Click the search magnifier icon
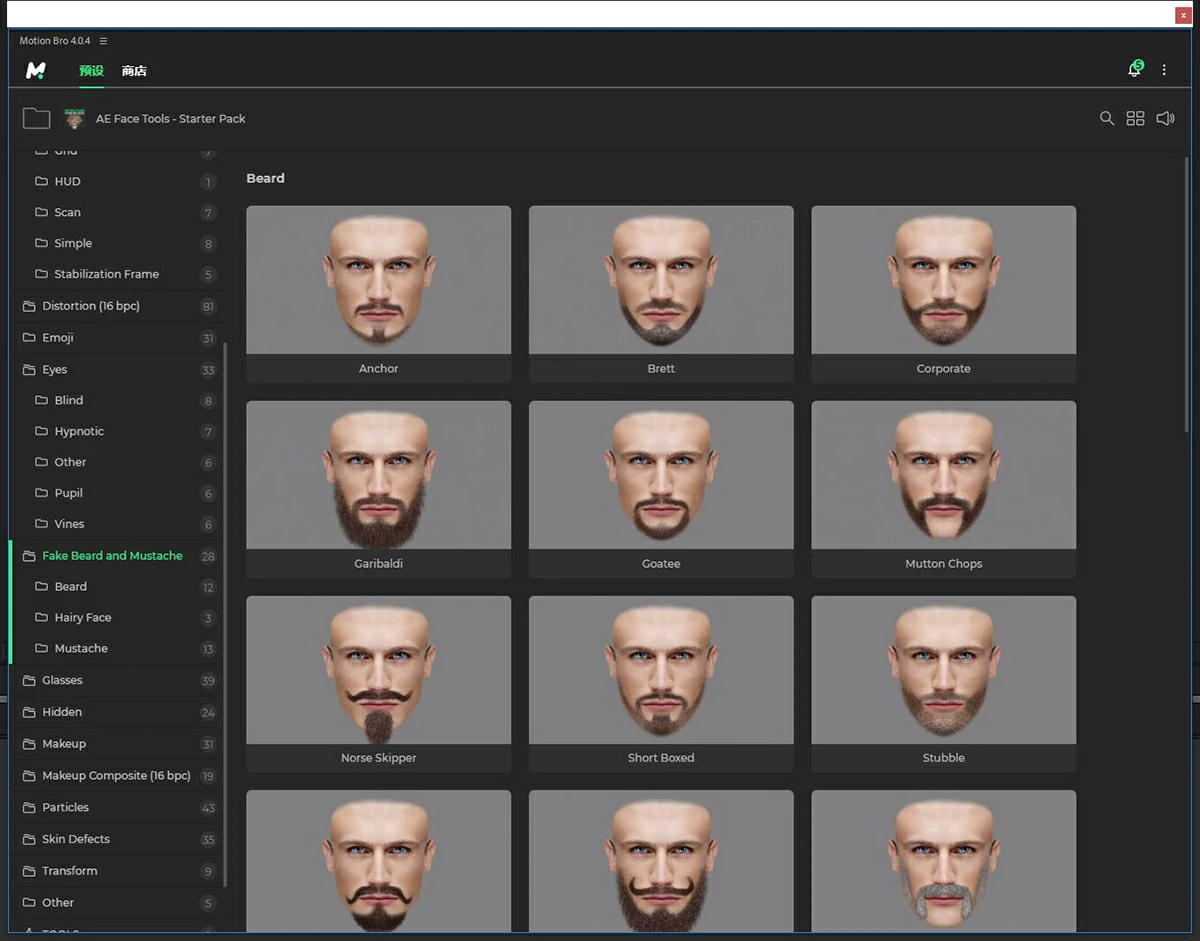1200x941 pixels. click(x=1107, y=118)
